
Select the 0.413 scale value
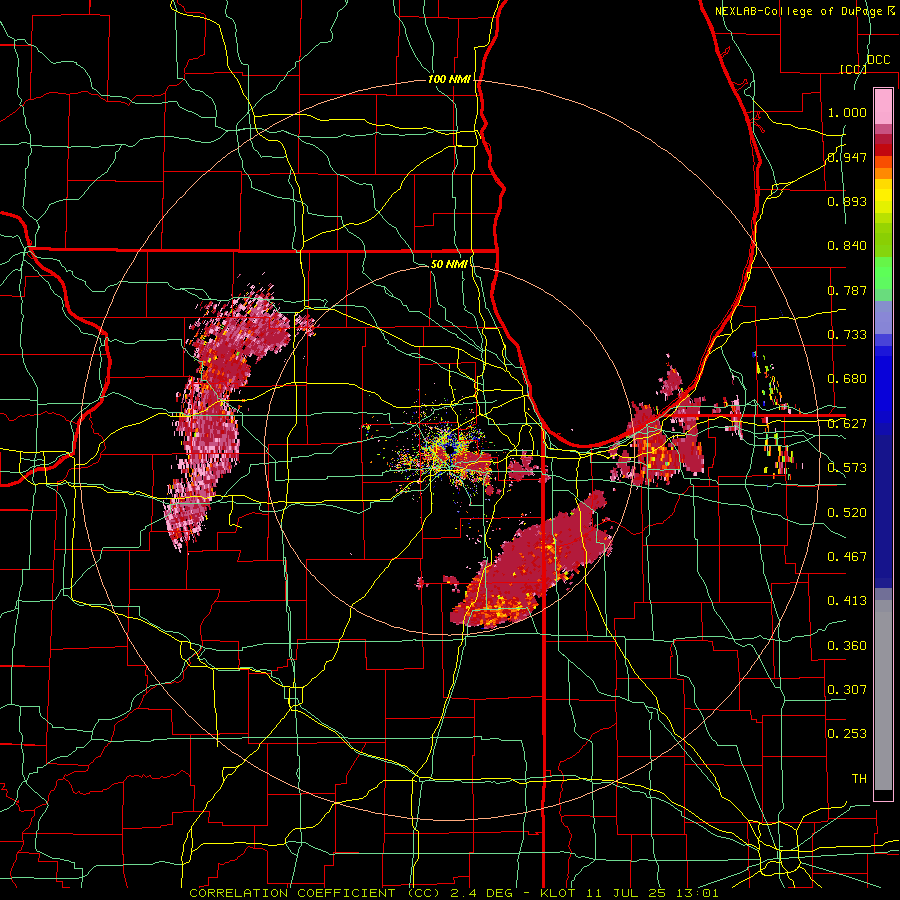pos(847,601)
